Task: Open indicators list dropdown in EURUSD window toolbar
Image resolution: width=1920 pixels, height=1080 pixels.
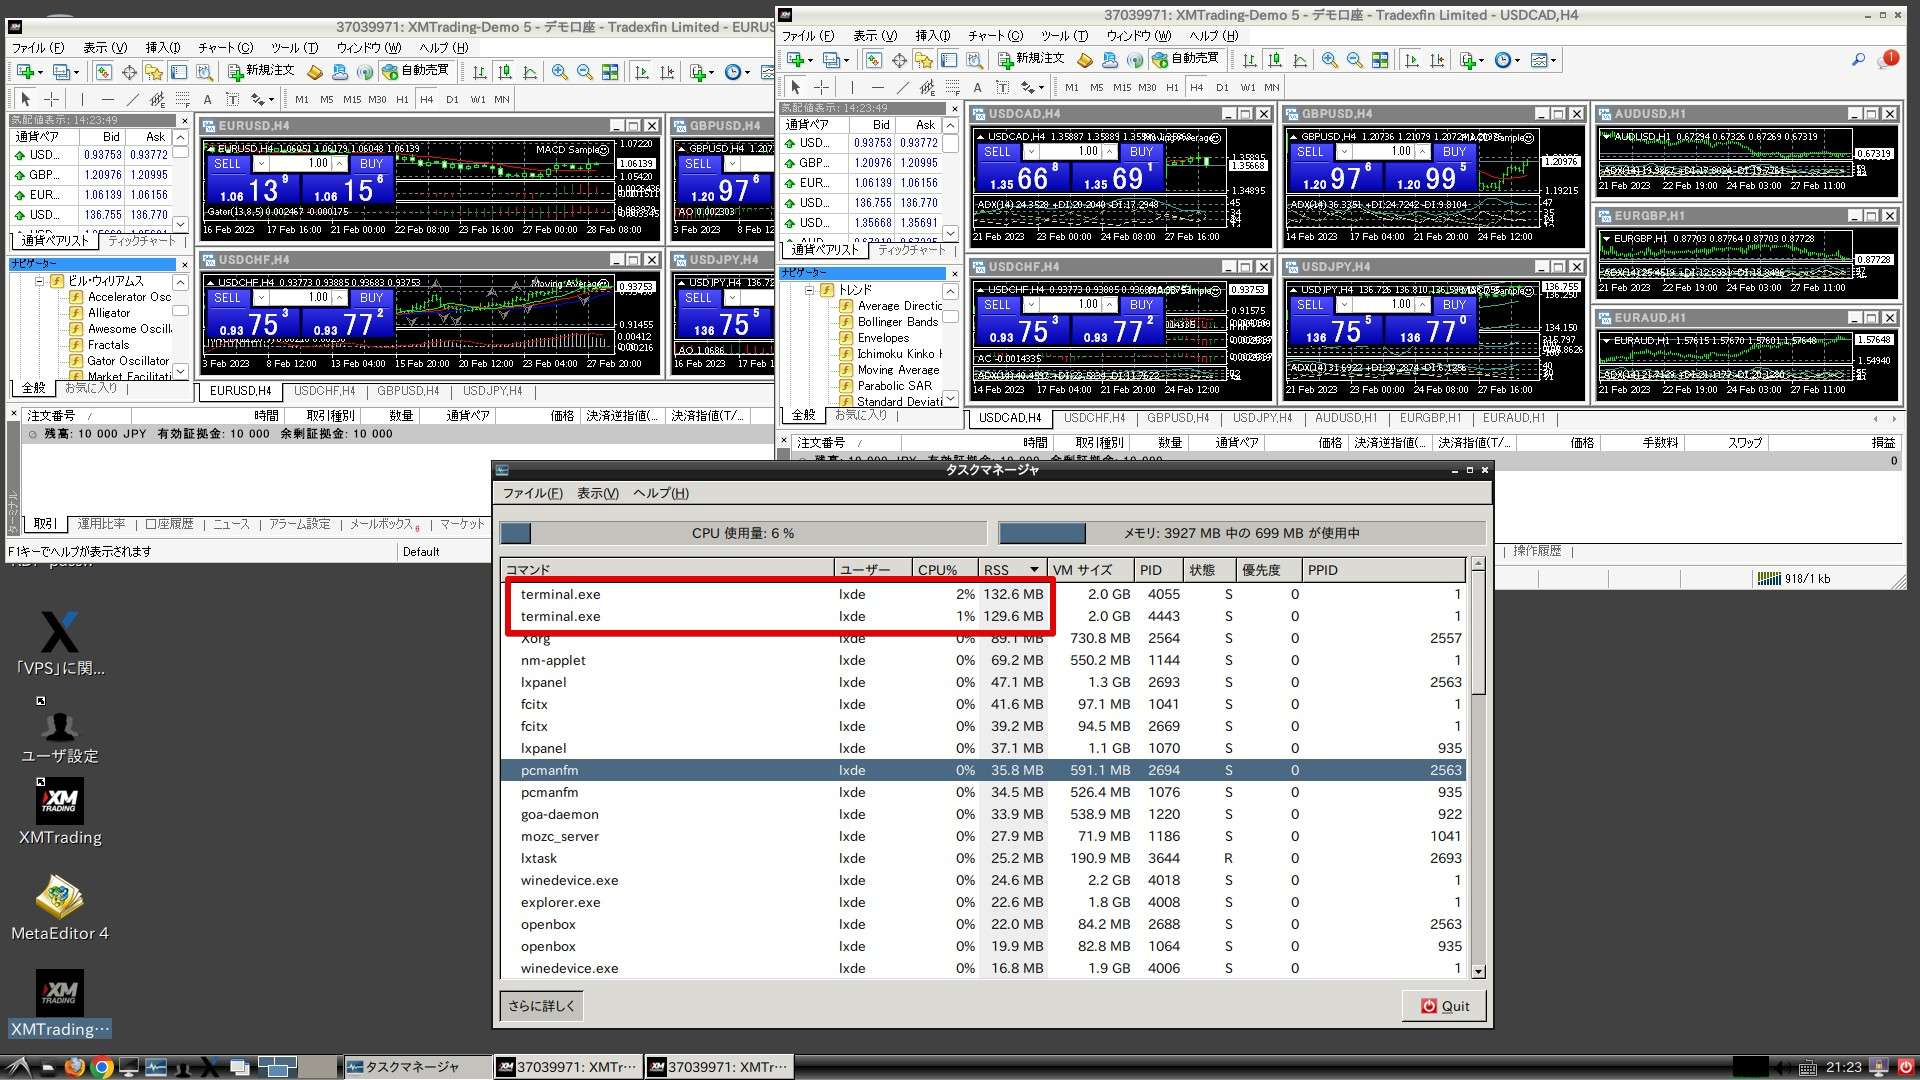Action: point(710,72)
